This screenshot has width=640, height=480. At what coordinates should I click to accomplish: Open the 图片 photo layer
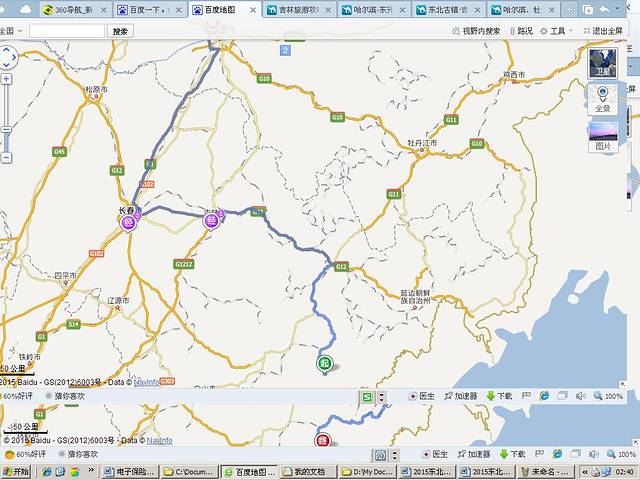pyautogui.click(x=603, y=137)
